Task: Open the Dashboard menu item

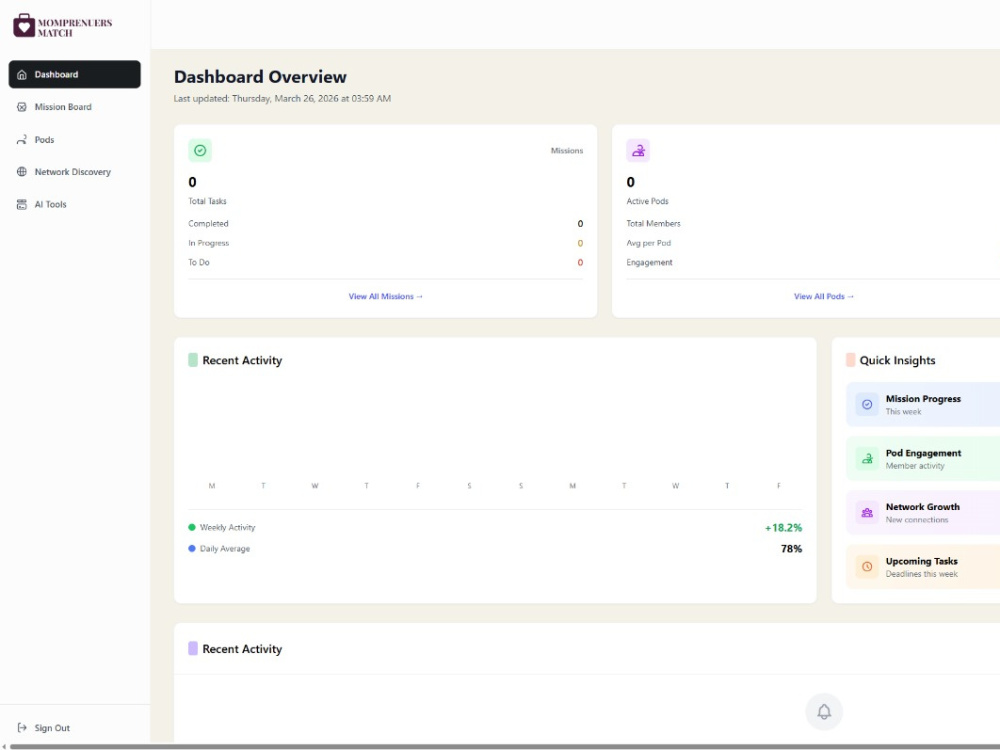Action: pyautogui.click(x=75, y=75)
